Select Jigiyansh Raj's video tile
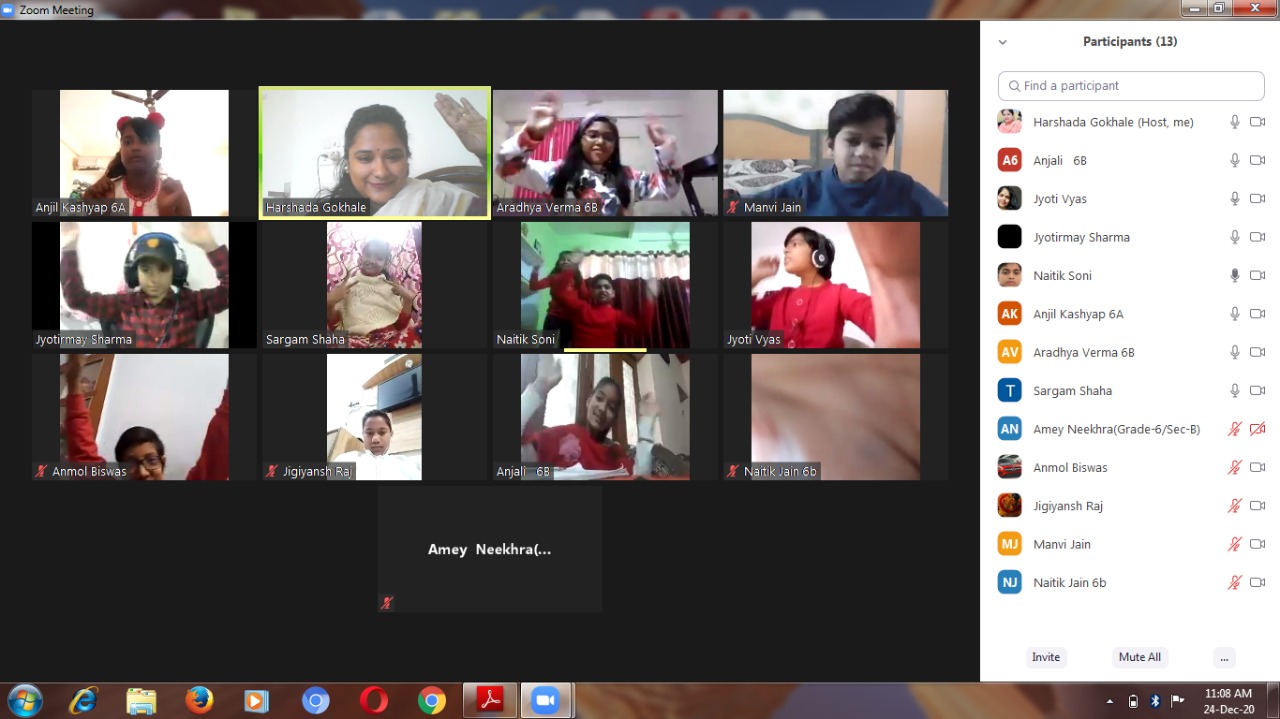The width and height of the screenshot is (1280, 719). click(x=375, y=417)
